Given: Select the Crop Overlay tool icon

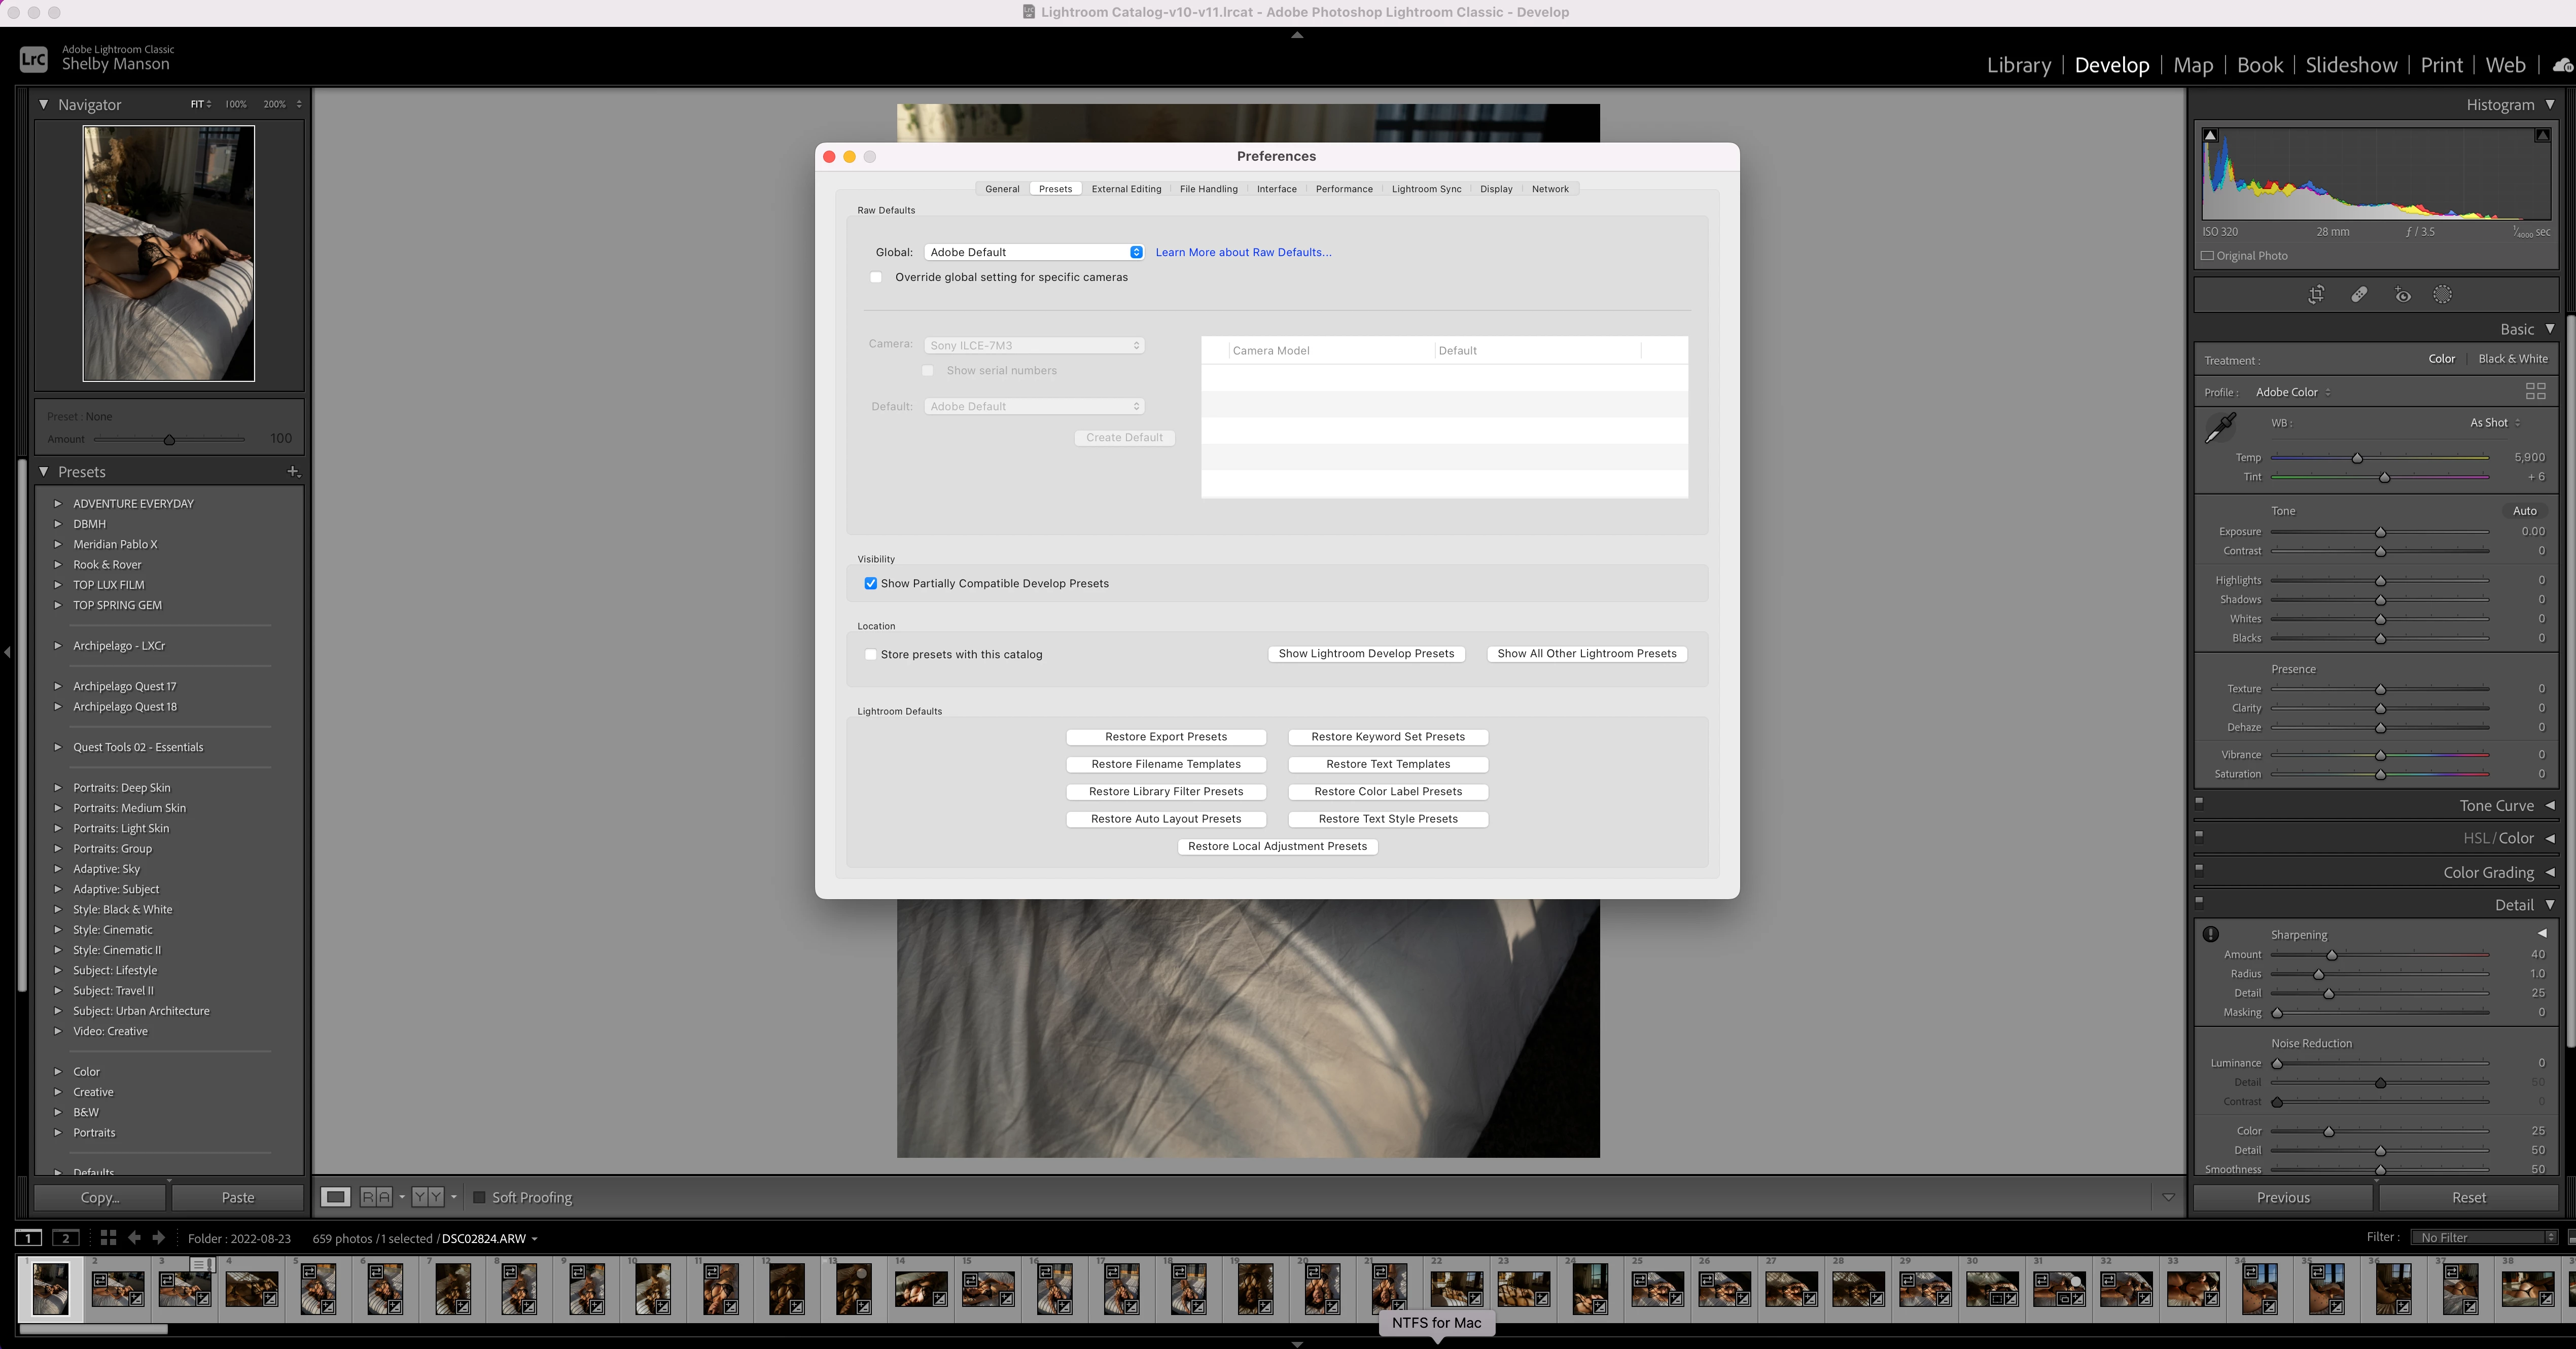Looking at the screenshot, I should click(2316, 295).
